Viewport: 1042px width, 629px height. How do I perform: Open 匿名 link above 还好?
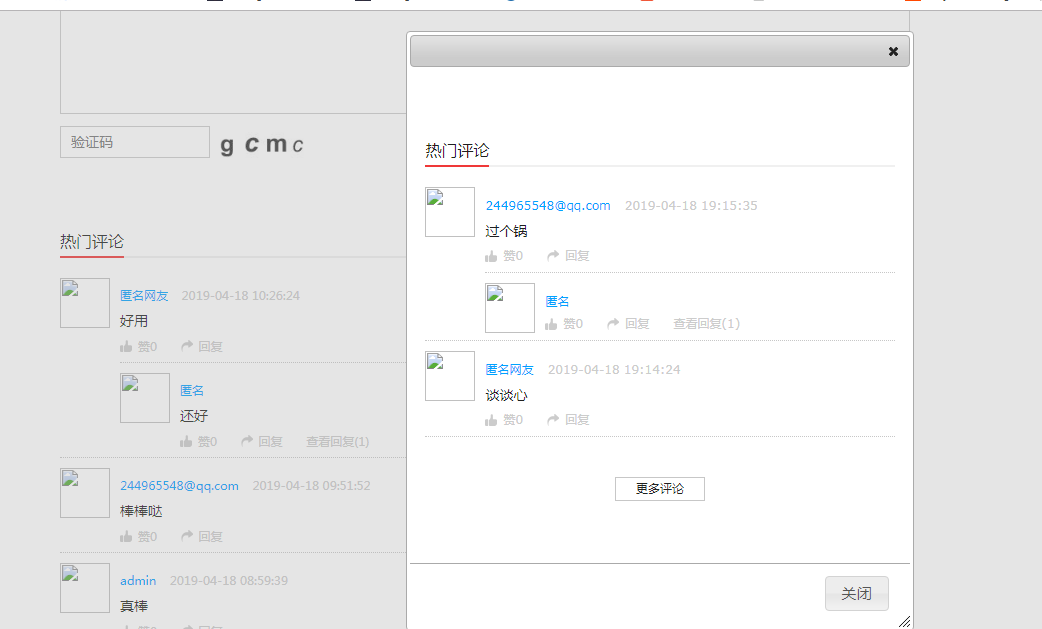[x=192, y=391]
